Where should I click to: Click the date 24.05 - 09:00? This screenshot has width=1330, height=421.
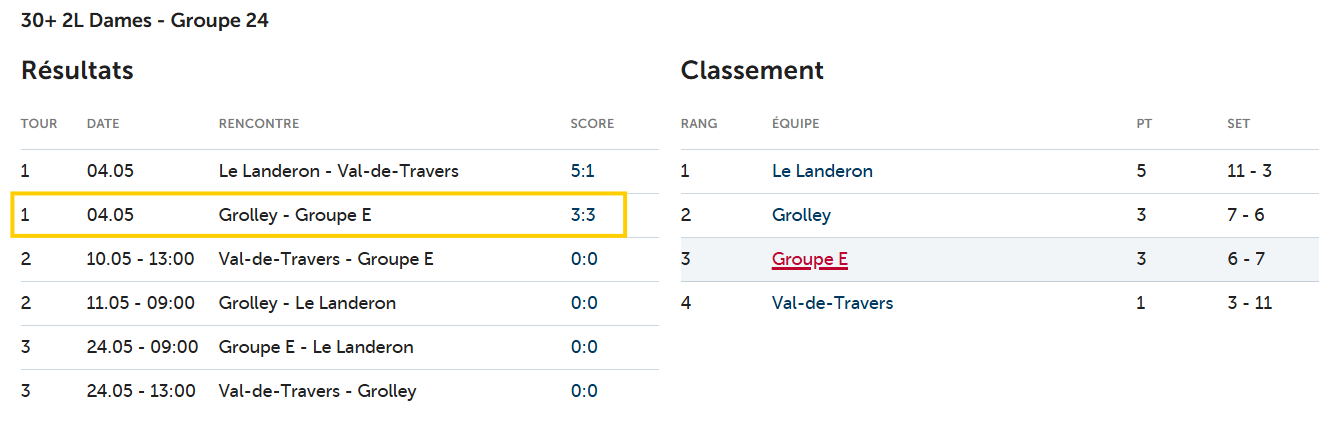click(142, 347)
